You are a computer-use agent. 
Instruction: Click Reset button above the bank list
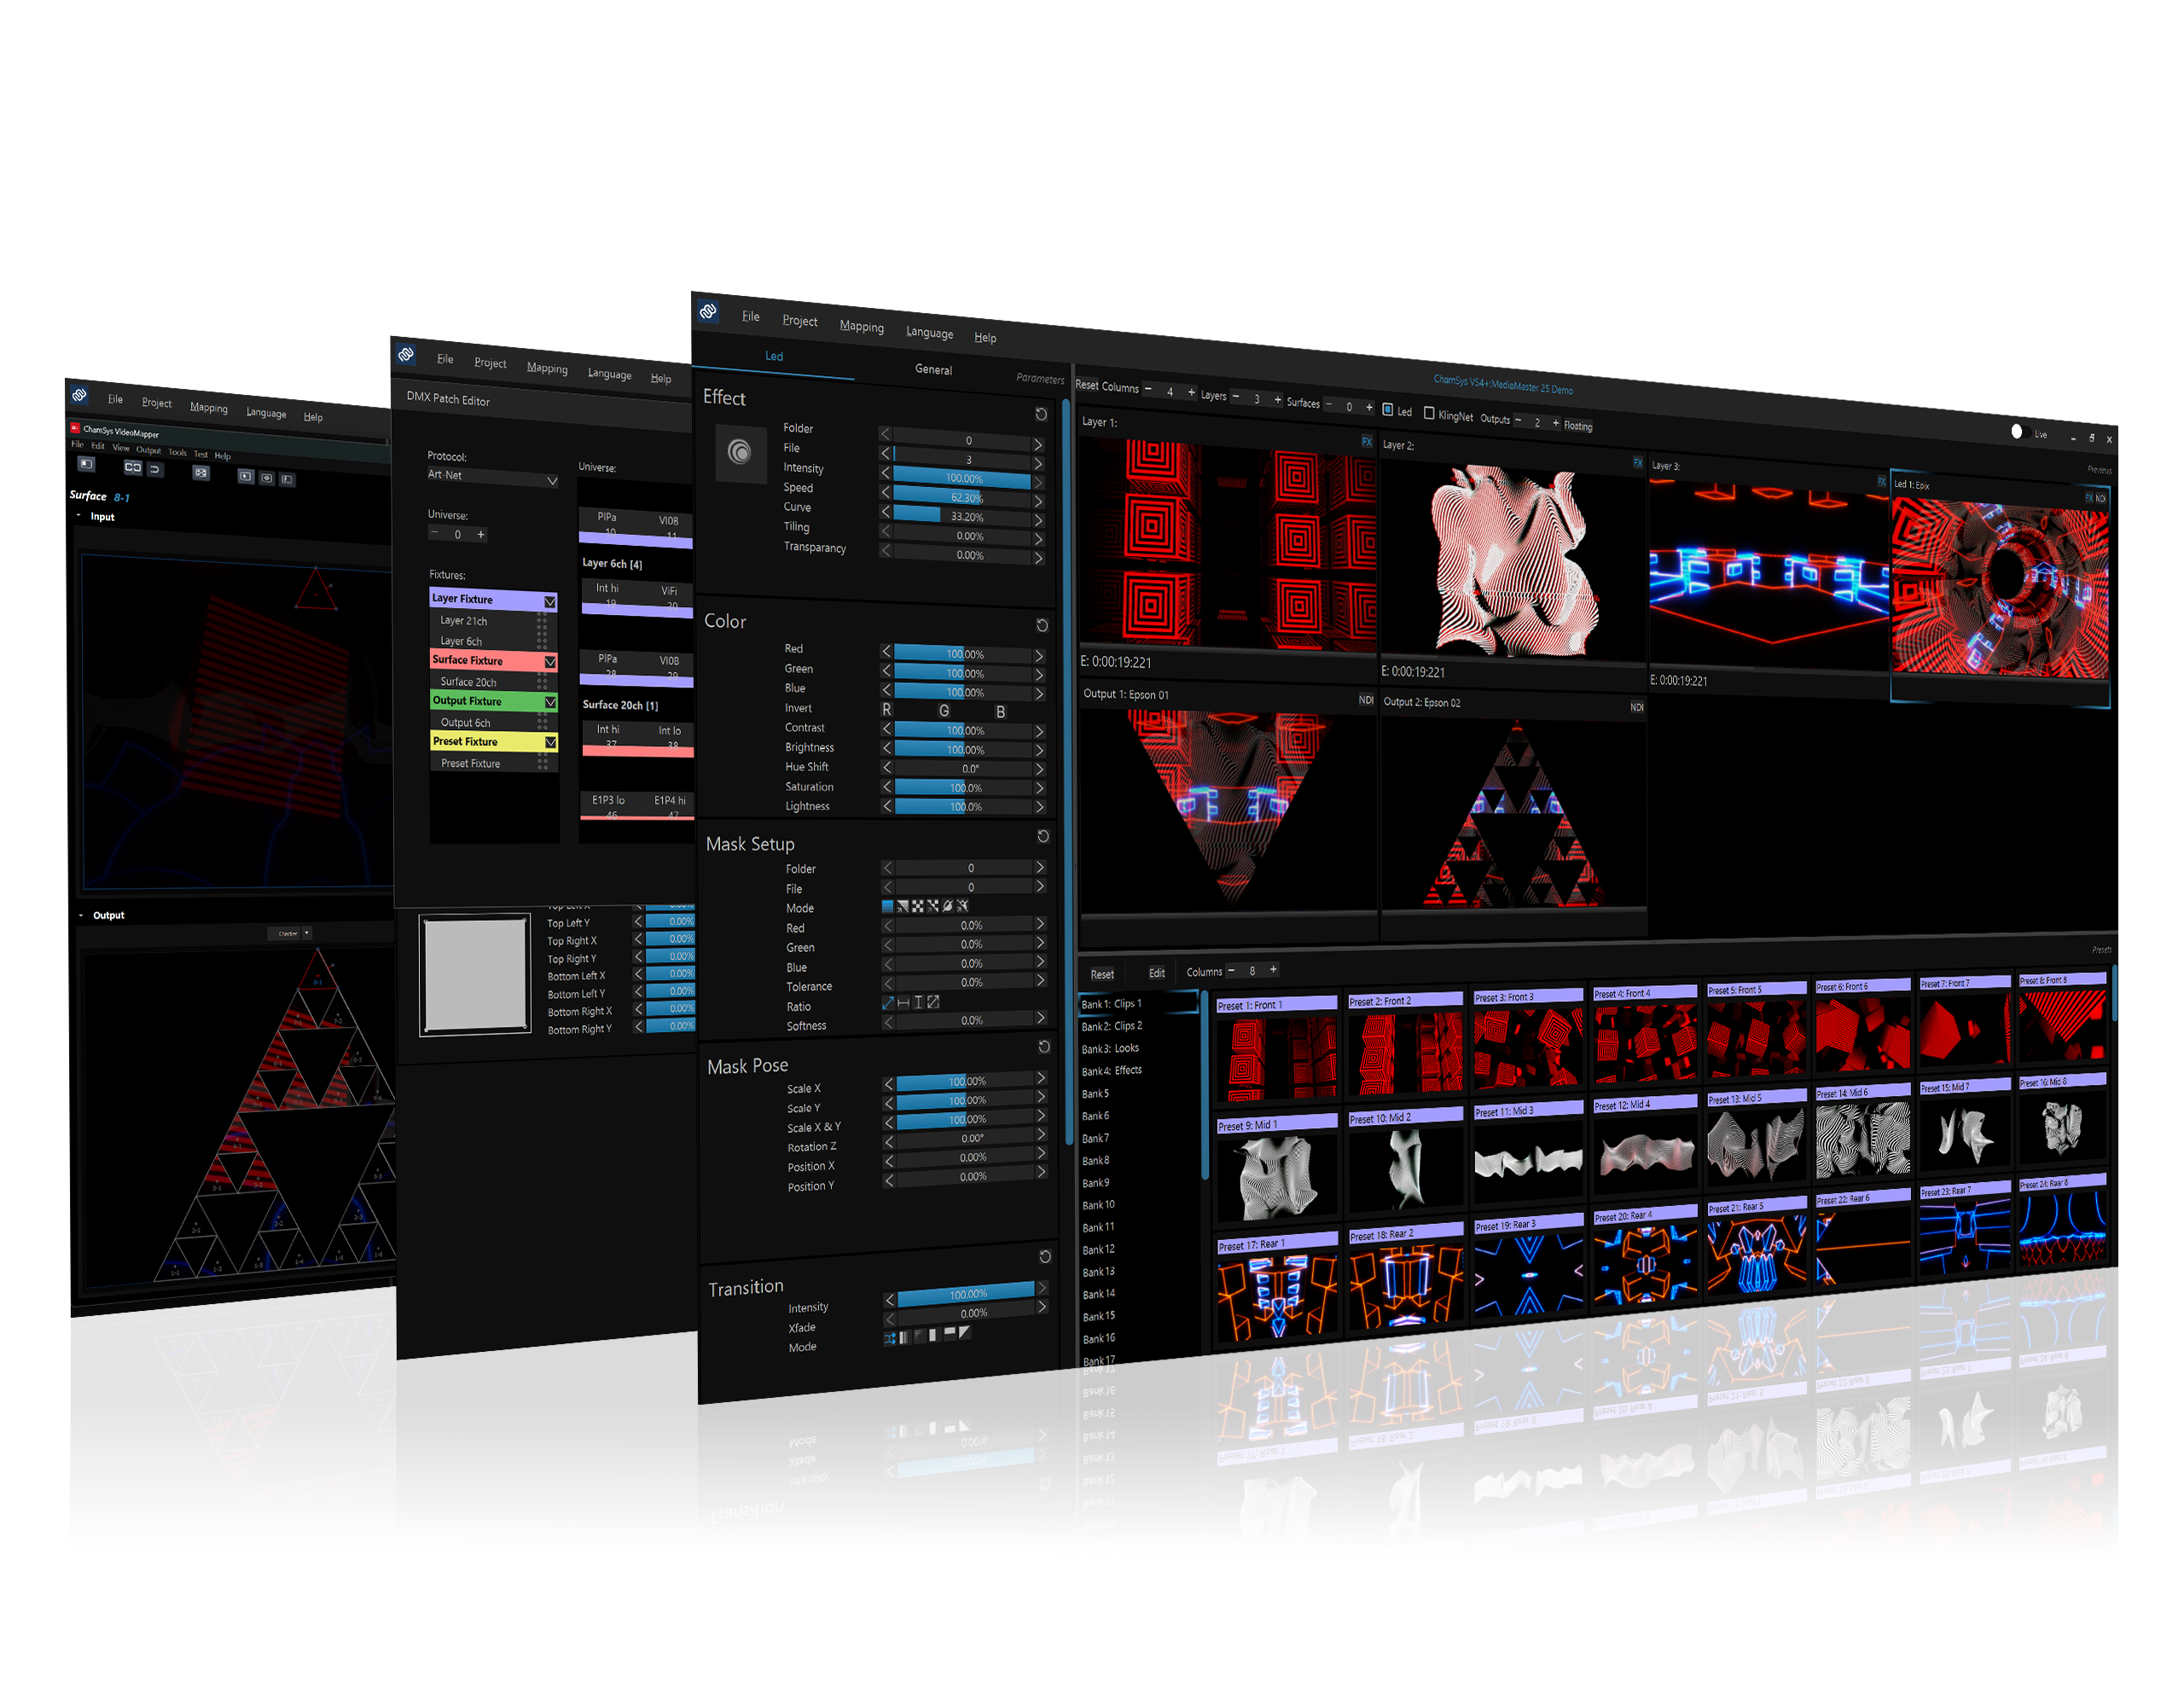tap(1102, 974)
